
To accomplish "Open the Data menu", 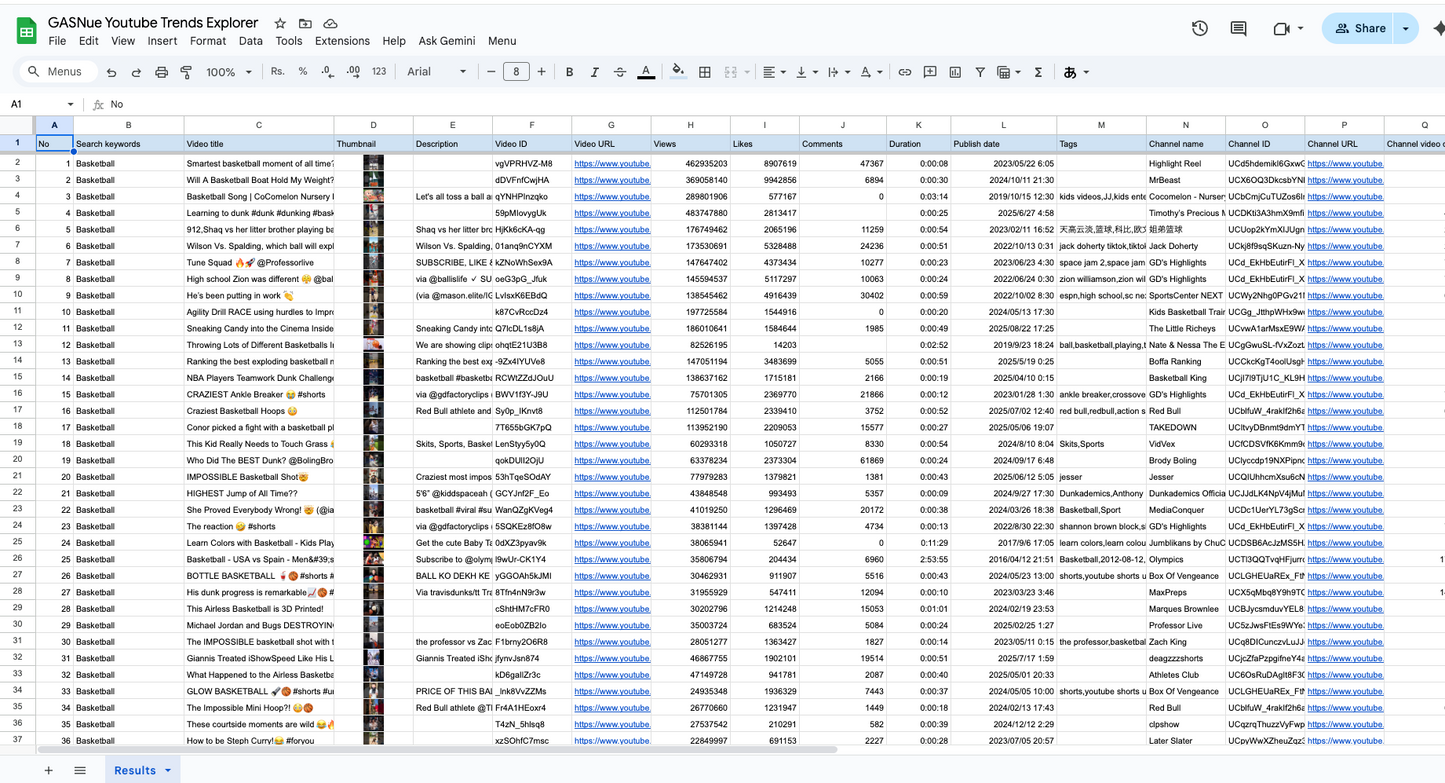I will (251, 41).
